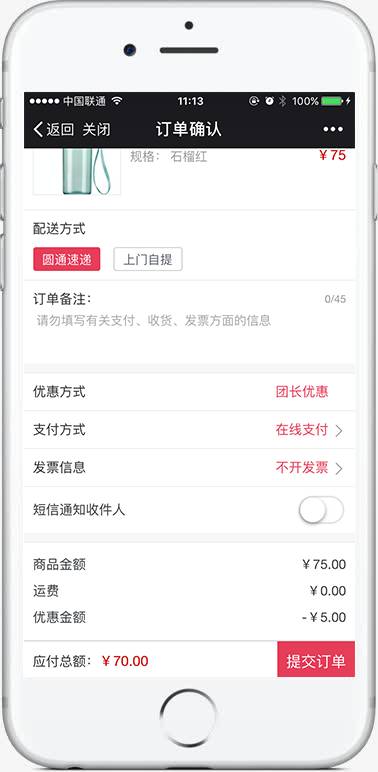
Task: Tap the 不开发票 invoice link
Action: (x=302, y=468)
